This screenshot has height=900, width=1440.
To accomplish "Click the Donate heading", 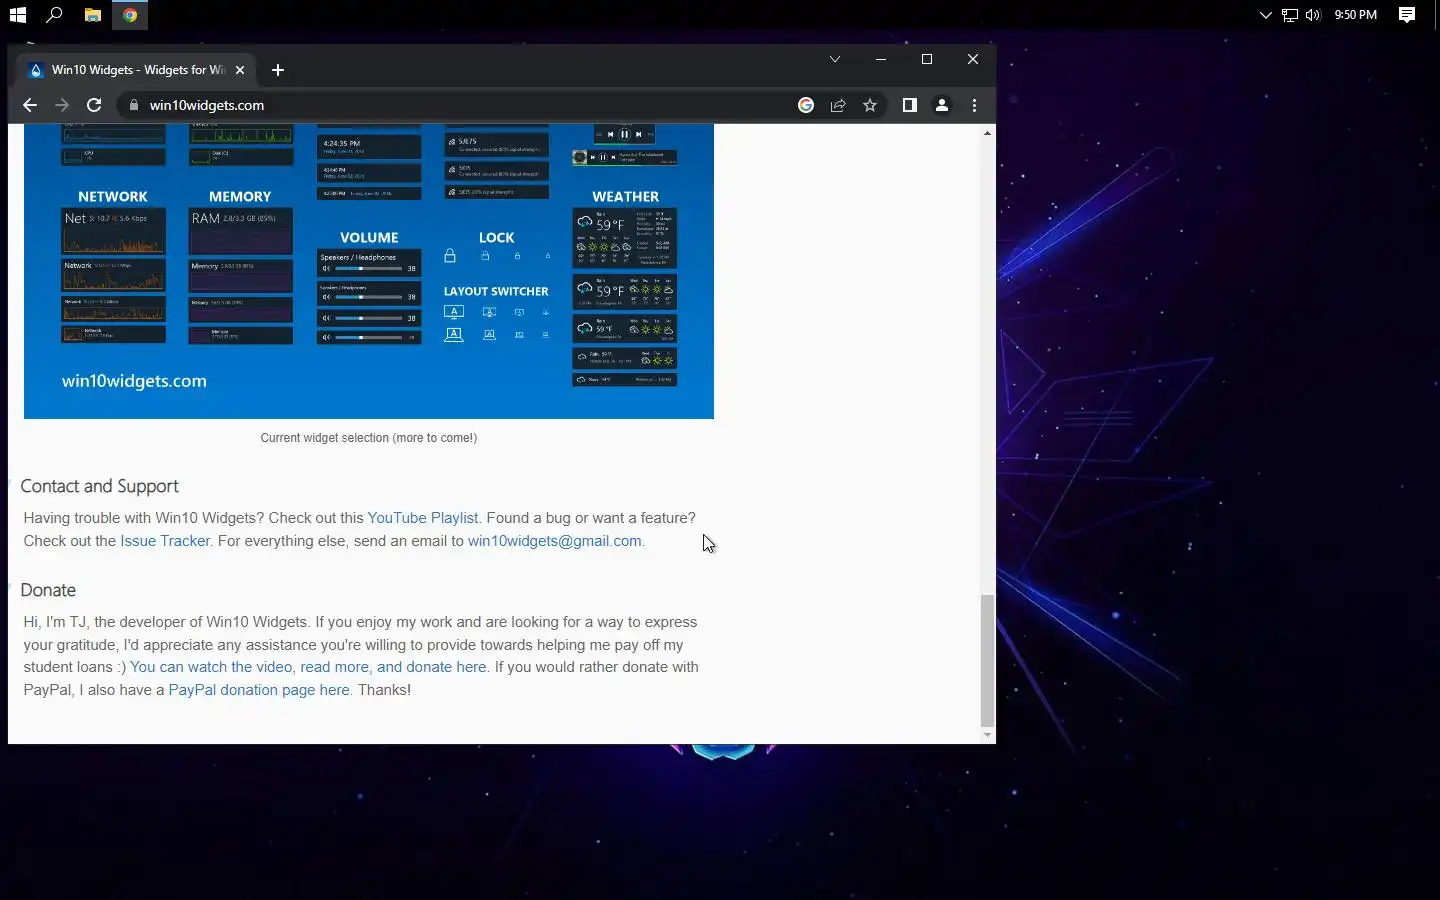I will click(48, 590).
